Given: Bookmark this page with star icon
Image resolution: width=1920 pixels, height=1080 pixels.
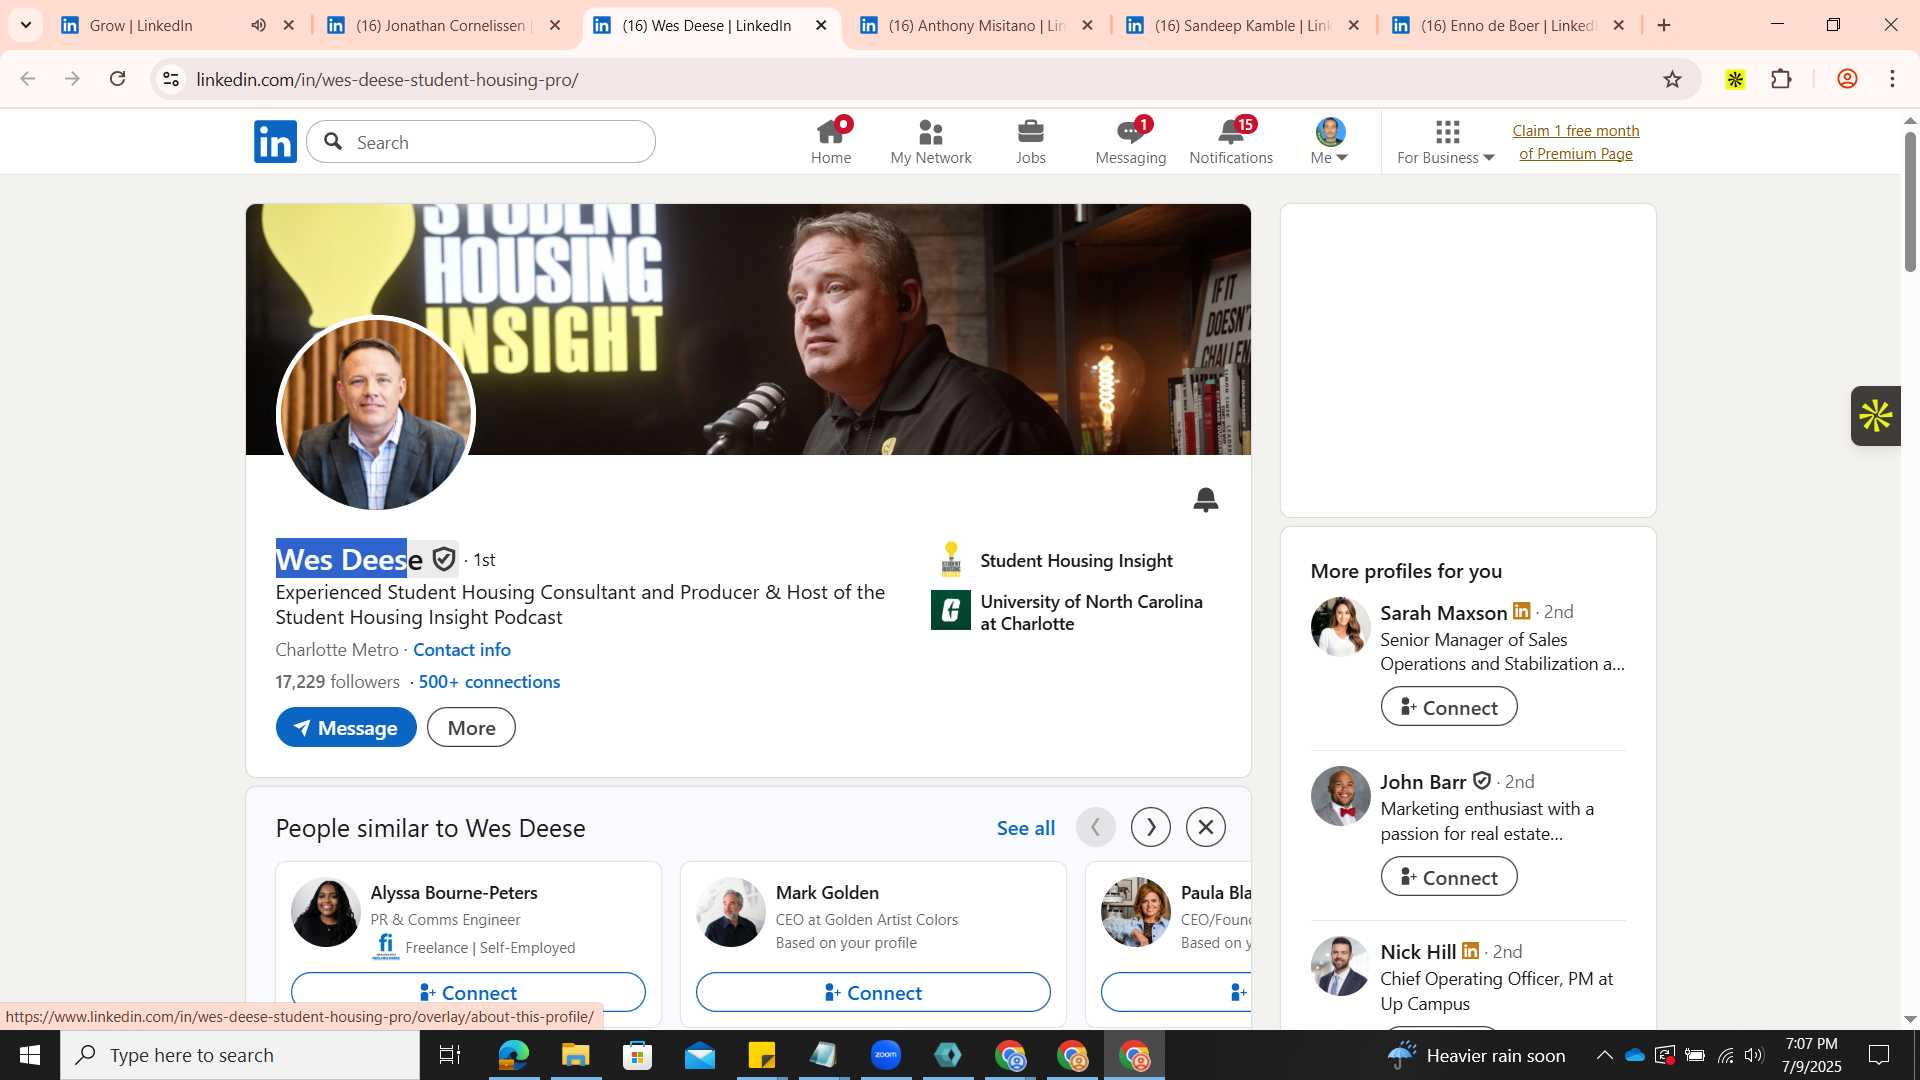Looking at the screenshot, I should (x=1672, y=79).
